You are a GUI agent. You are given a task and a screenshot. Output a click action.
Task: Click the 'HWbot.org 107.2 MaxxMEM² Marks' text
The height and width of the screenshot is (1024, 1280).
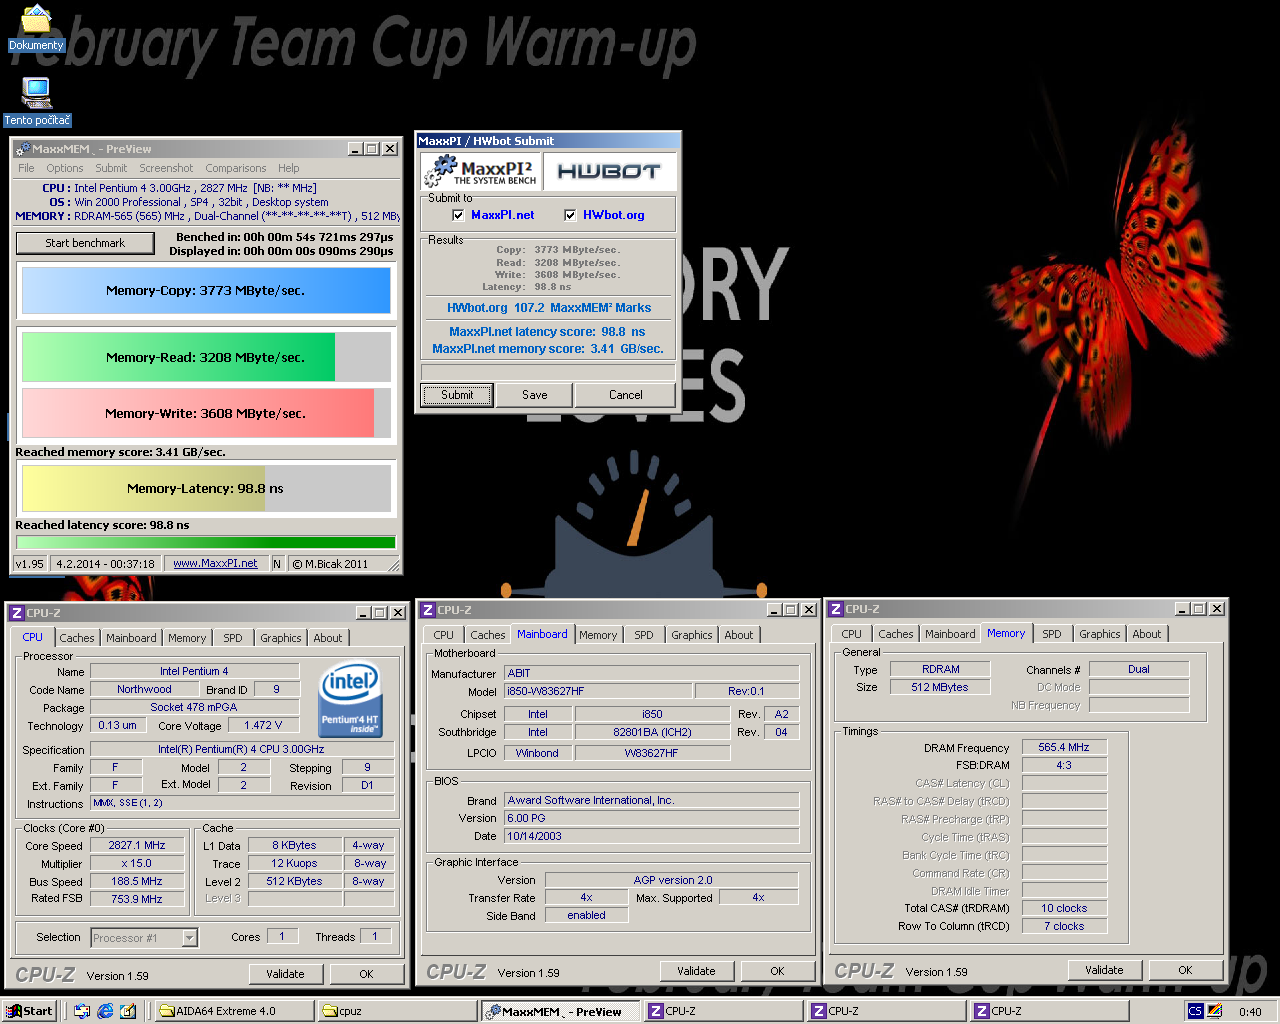[x=549, y=308]
